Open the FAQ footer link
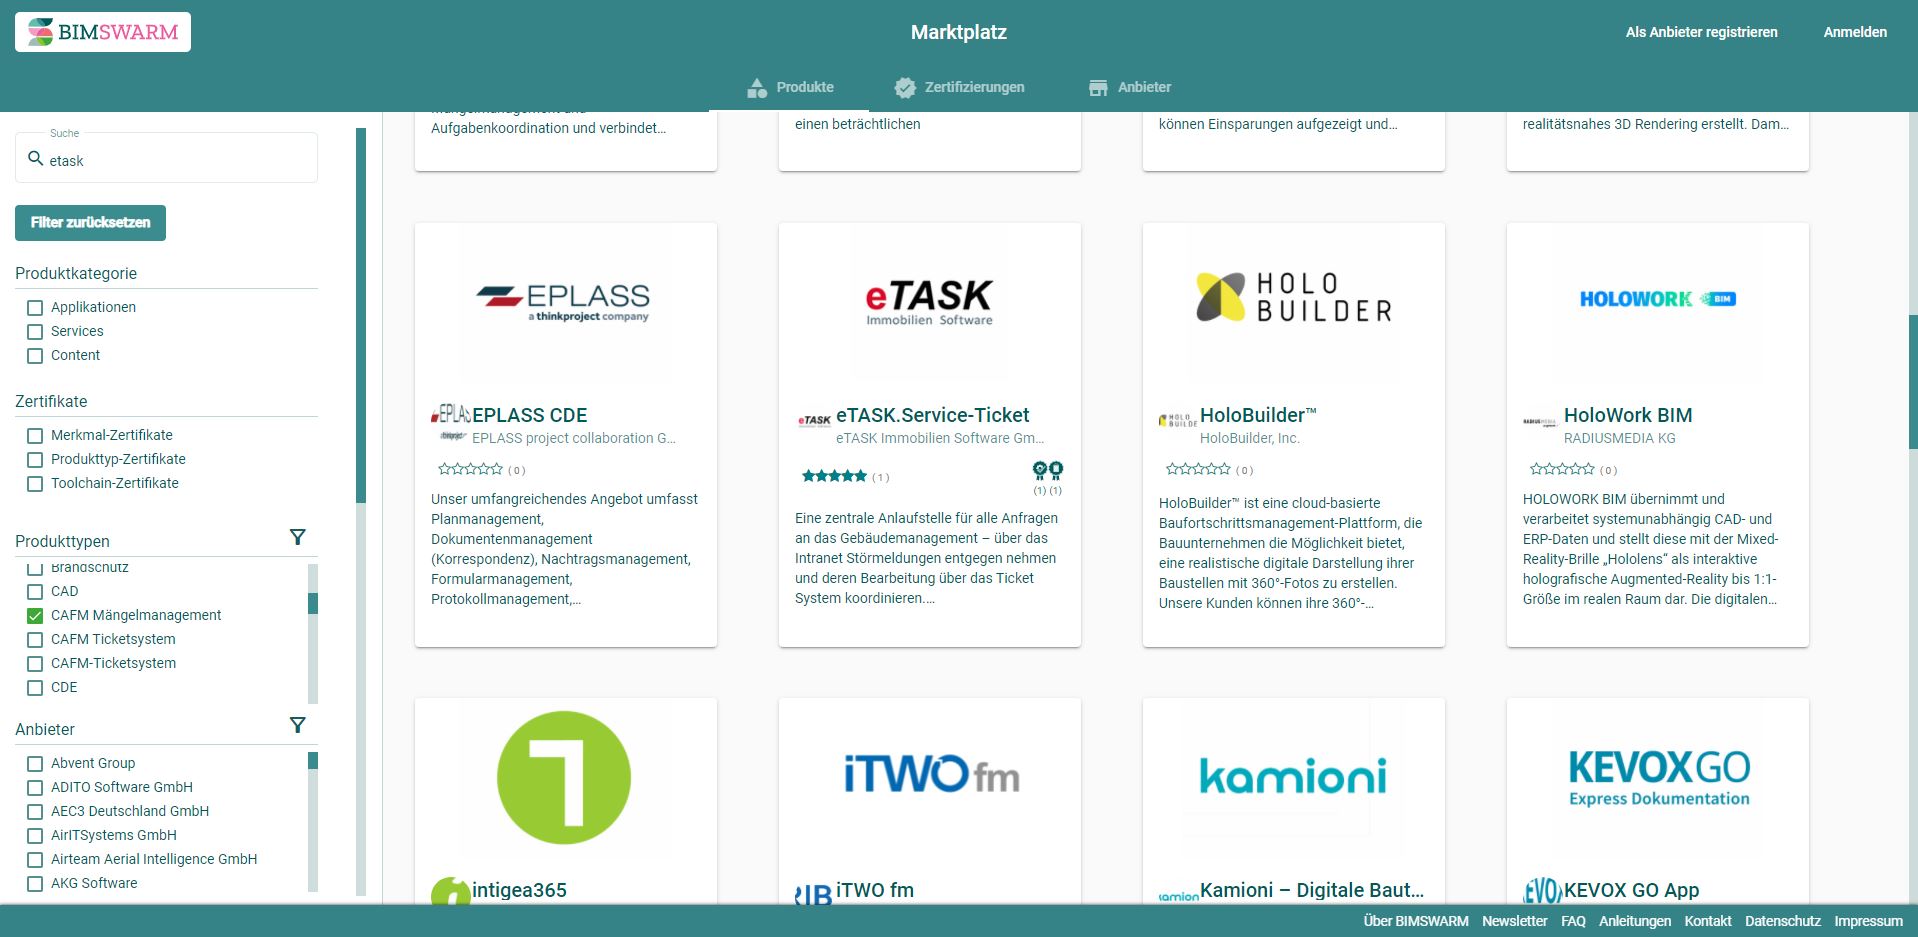This screenshot has width=1918, height=937. point(1573,921)
